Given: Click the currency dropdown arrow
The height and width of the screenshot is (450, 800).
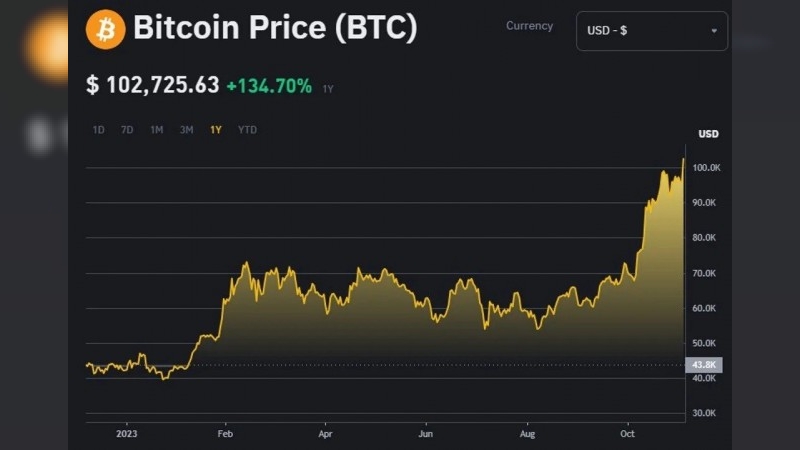Looking at the screenshot, I should [x=714, y=31].
